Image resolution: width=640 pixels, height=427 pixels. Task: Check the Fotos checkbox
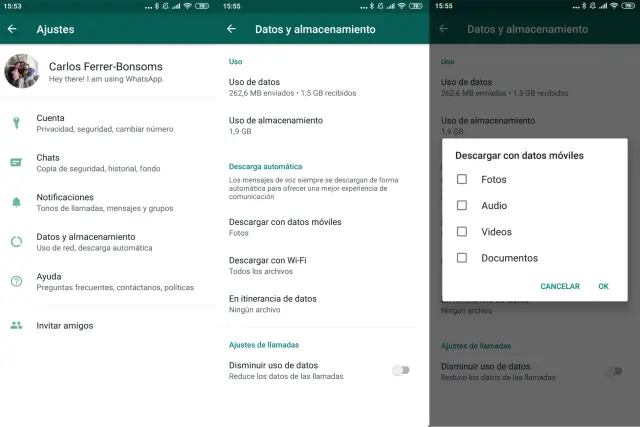pos(461,180)
